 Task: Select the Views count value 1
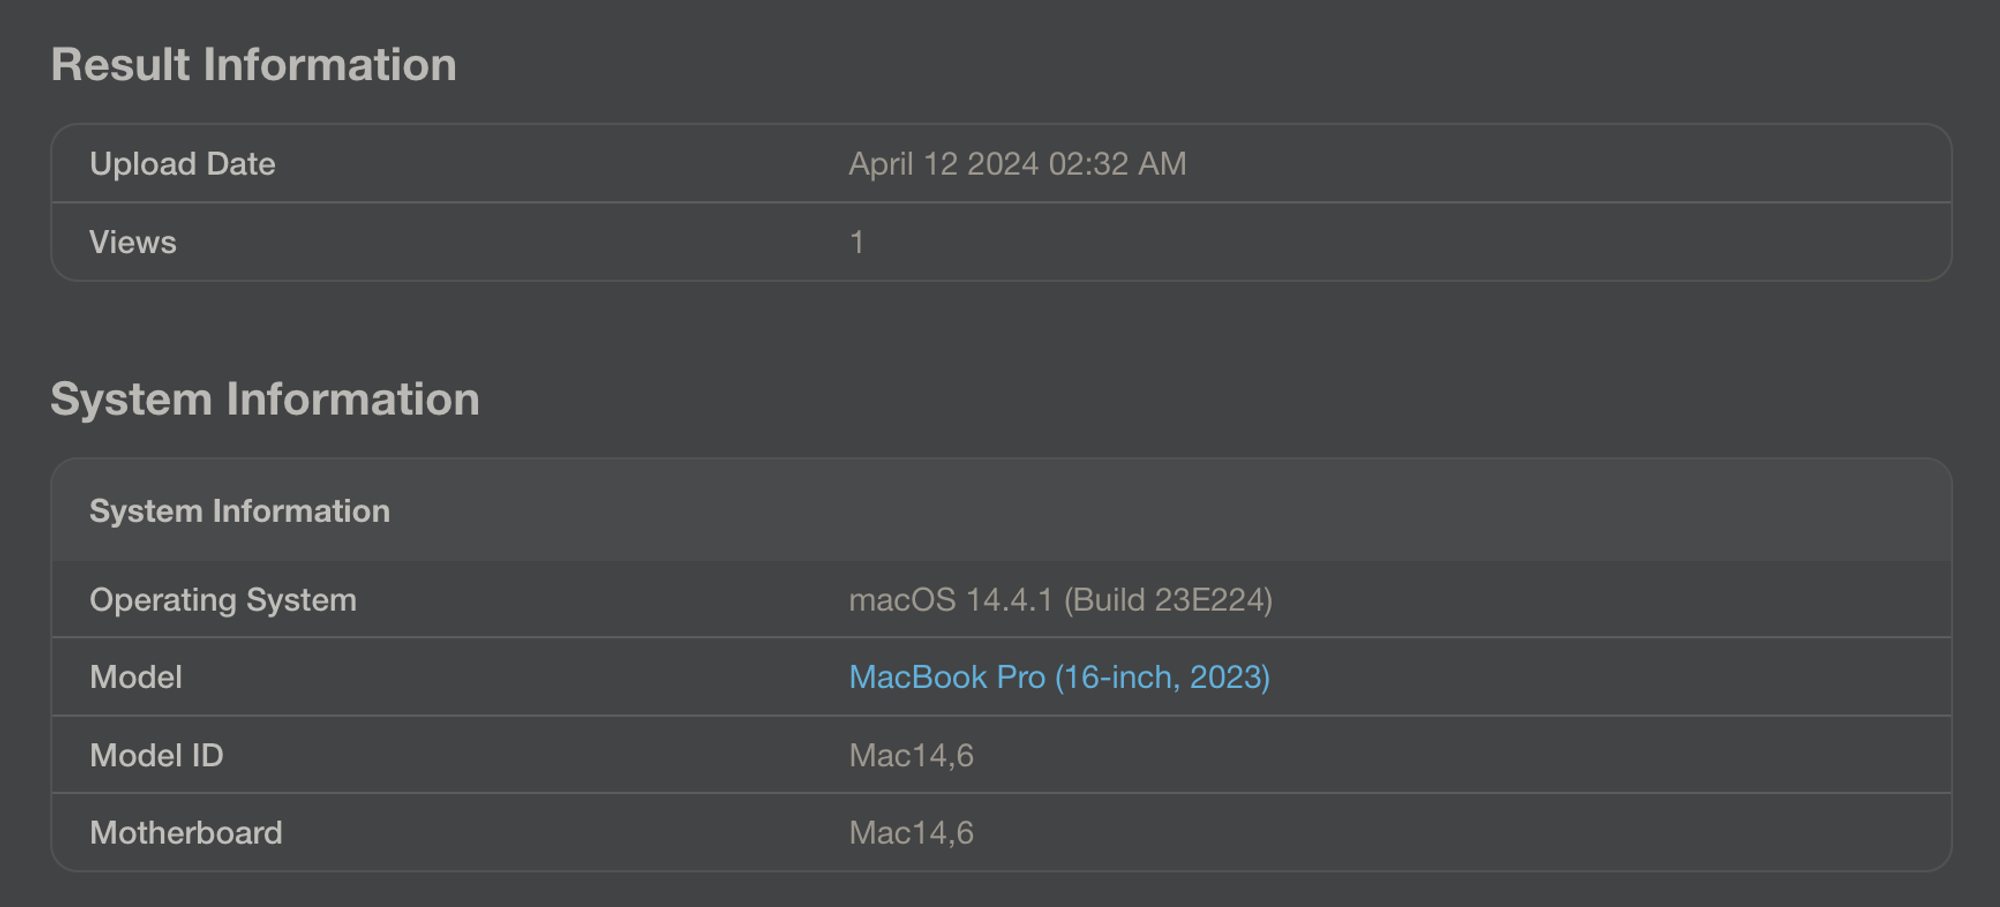pos(857,242)
